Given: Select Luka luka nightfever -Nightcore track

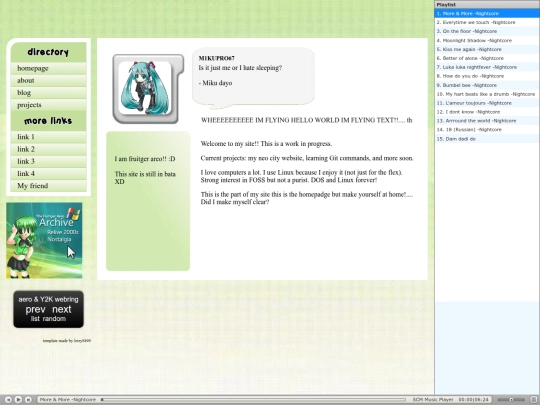Looking at the screenshot, I should point(487,67).
